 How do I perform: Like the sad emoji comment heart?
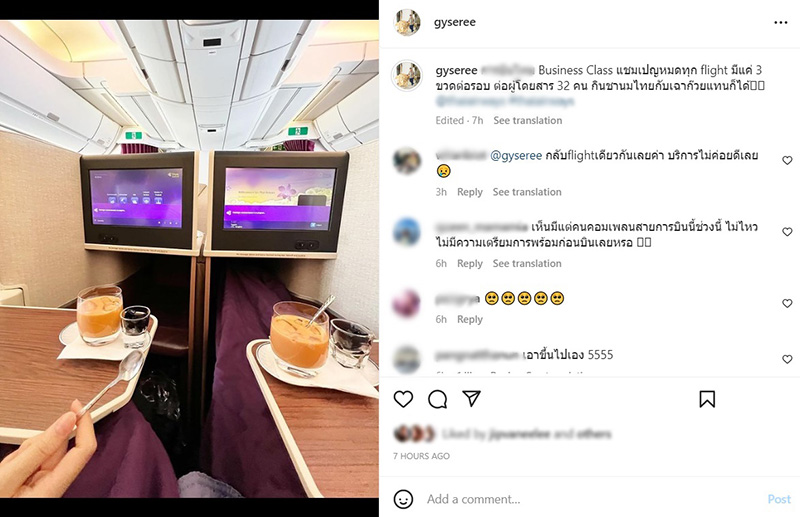[787, 303]
